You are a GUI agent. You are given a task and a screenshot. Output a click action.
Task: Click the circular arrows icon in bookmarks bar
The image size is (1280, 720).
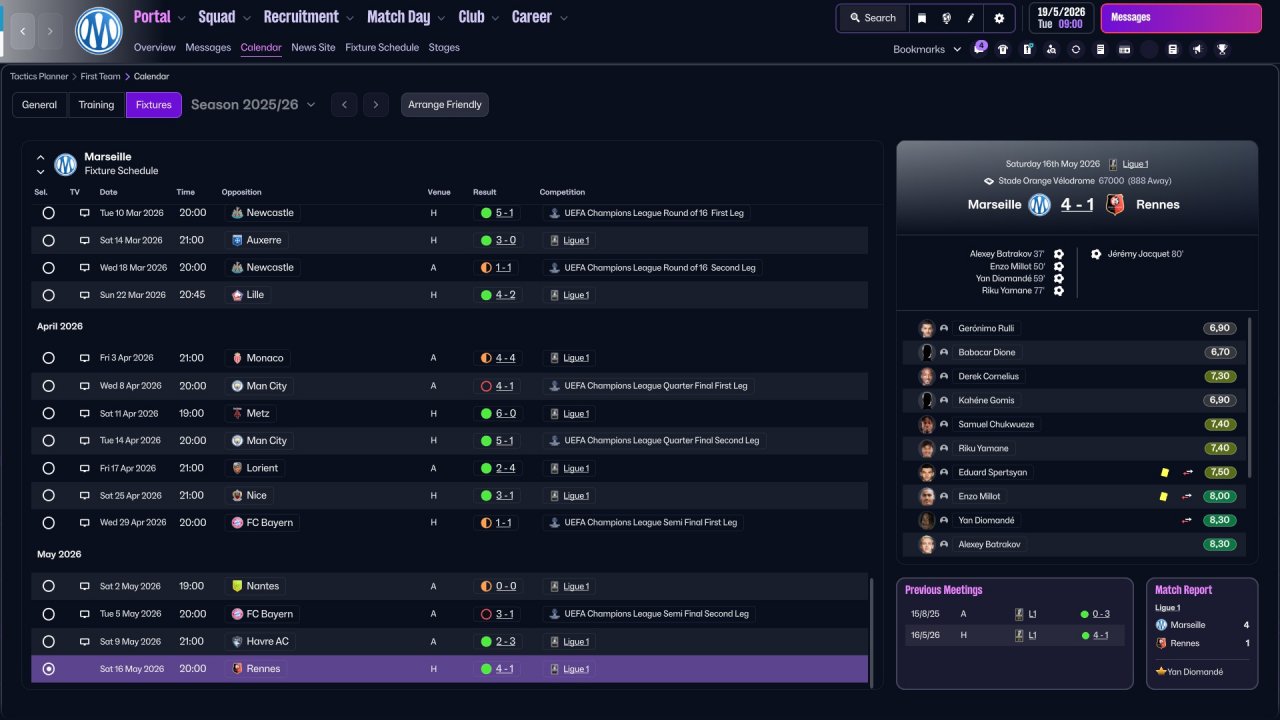[x=1076, y=49]
